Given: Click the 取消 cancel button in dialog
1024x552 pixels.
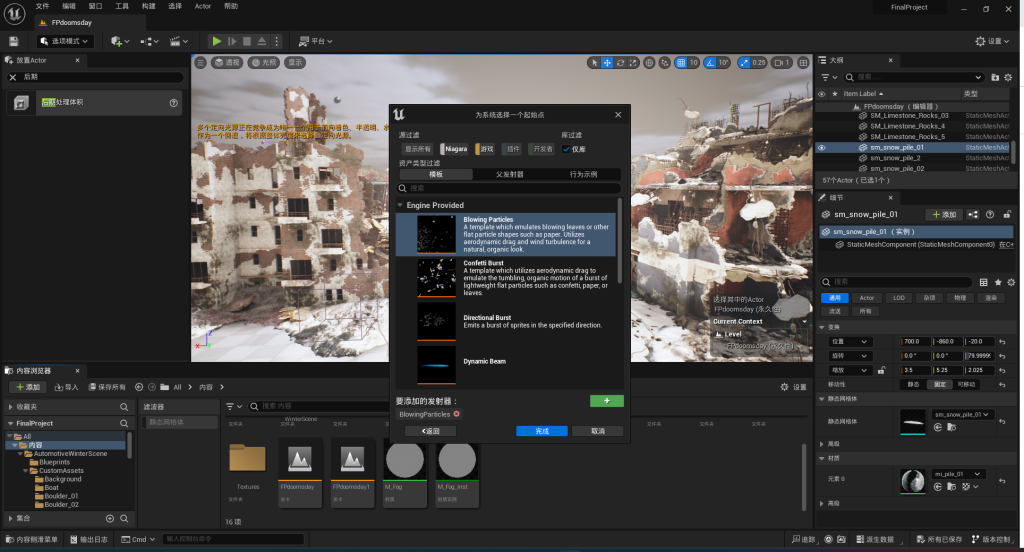Looking at the screenshot, I should [598, 431].
